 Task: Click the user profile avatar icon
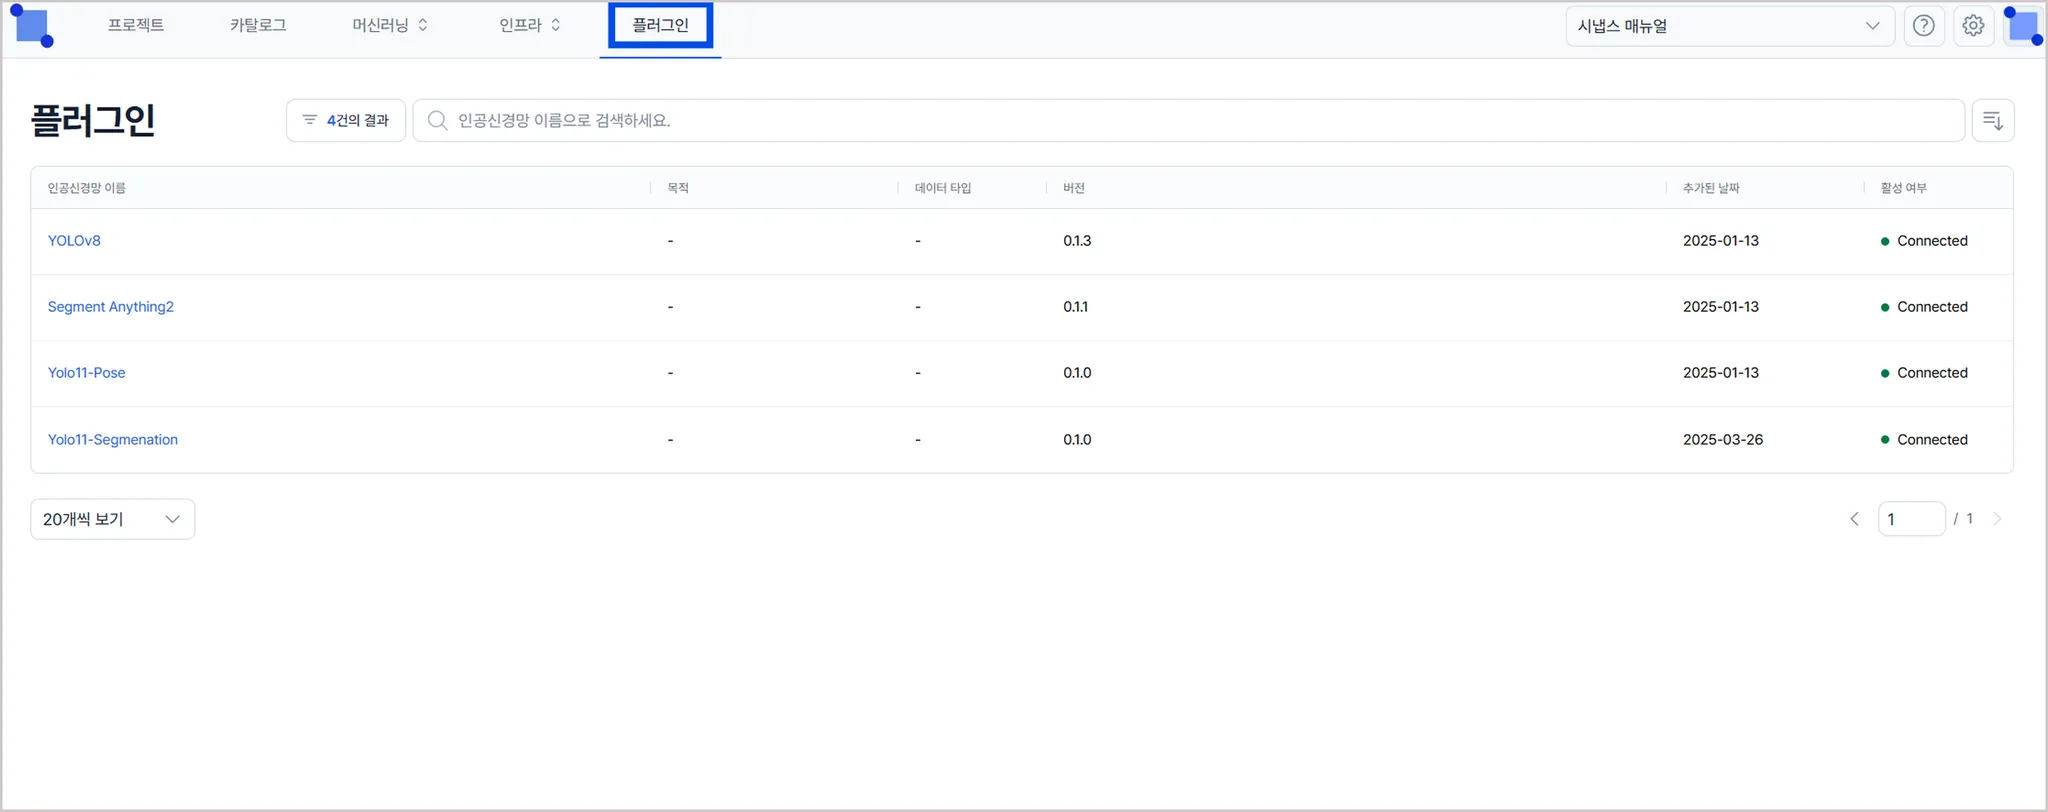coord(2023,26)
